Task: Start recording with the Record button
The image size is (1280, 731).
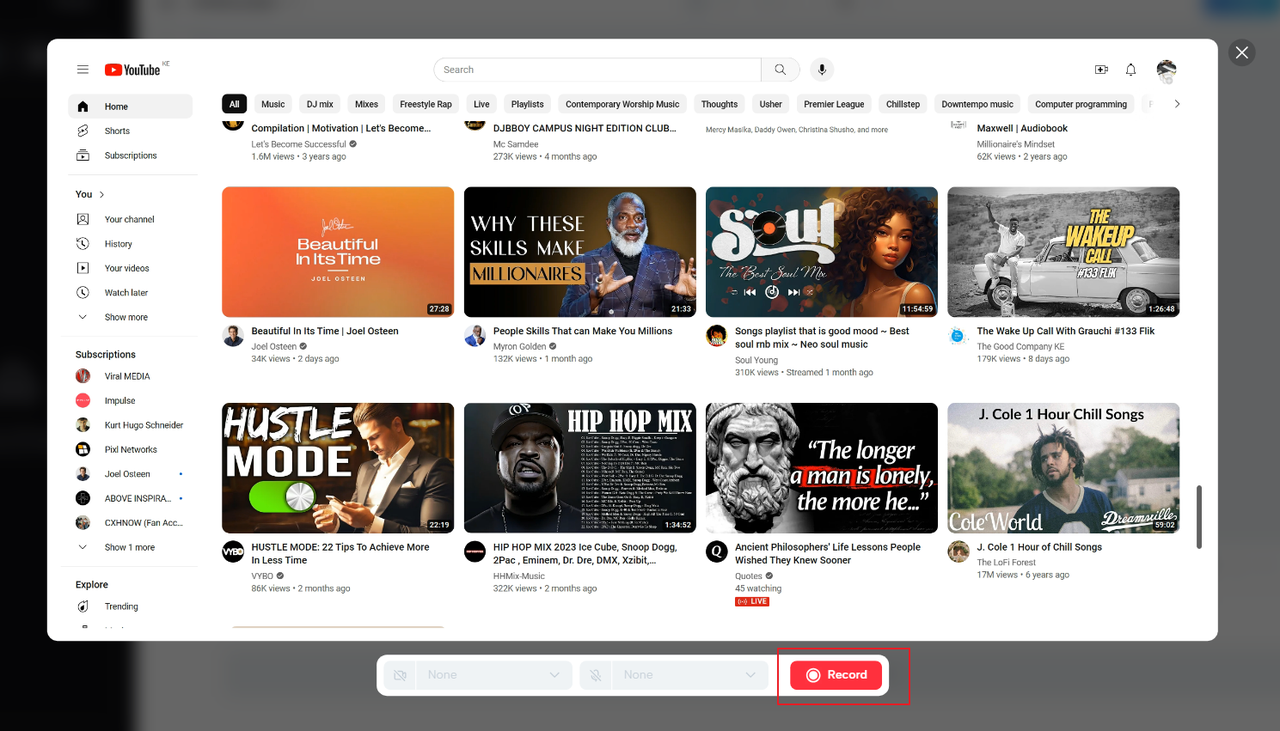Action: pyautogui.click(x=836, y=675)
